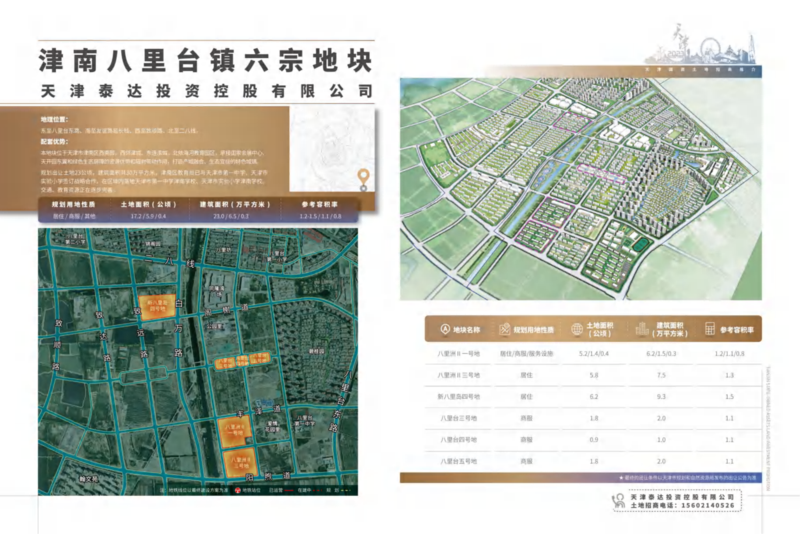800x534 pixels.
Task: Click the buildings icon beside 建筑面积
Action: [x=642, y=329]
